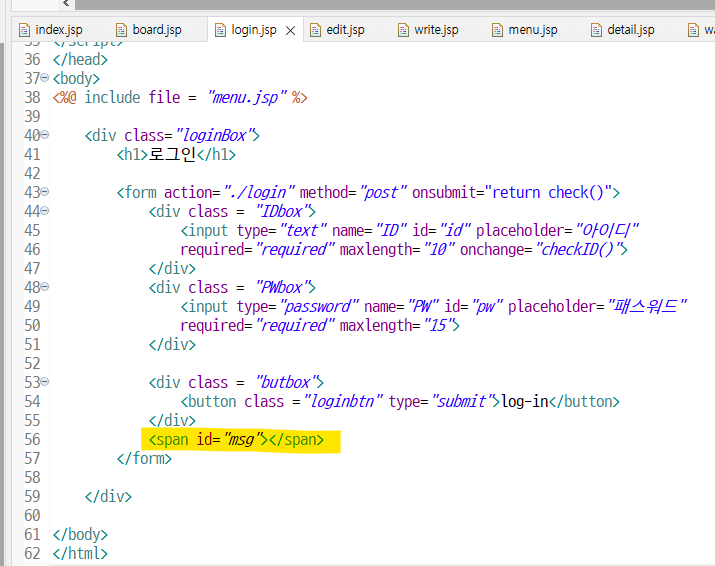
Task: Click the "PWbox" class value
Action: pyautogui.click(x=282, y=288)
